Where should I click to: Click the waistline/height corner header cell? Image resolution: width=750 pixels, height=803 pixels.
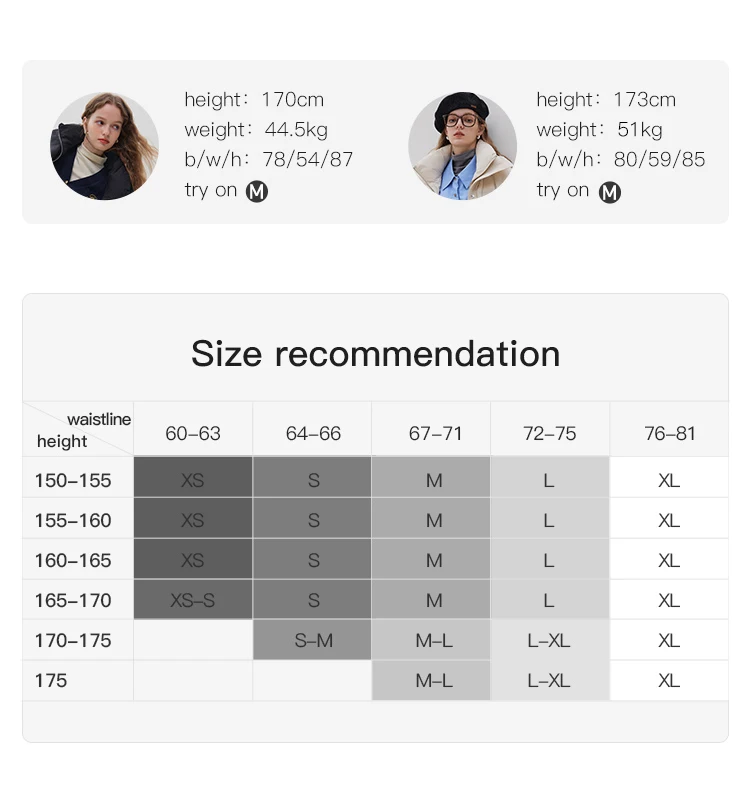coord(78,429)
